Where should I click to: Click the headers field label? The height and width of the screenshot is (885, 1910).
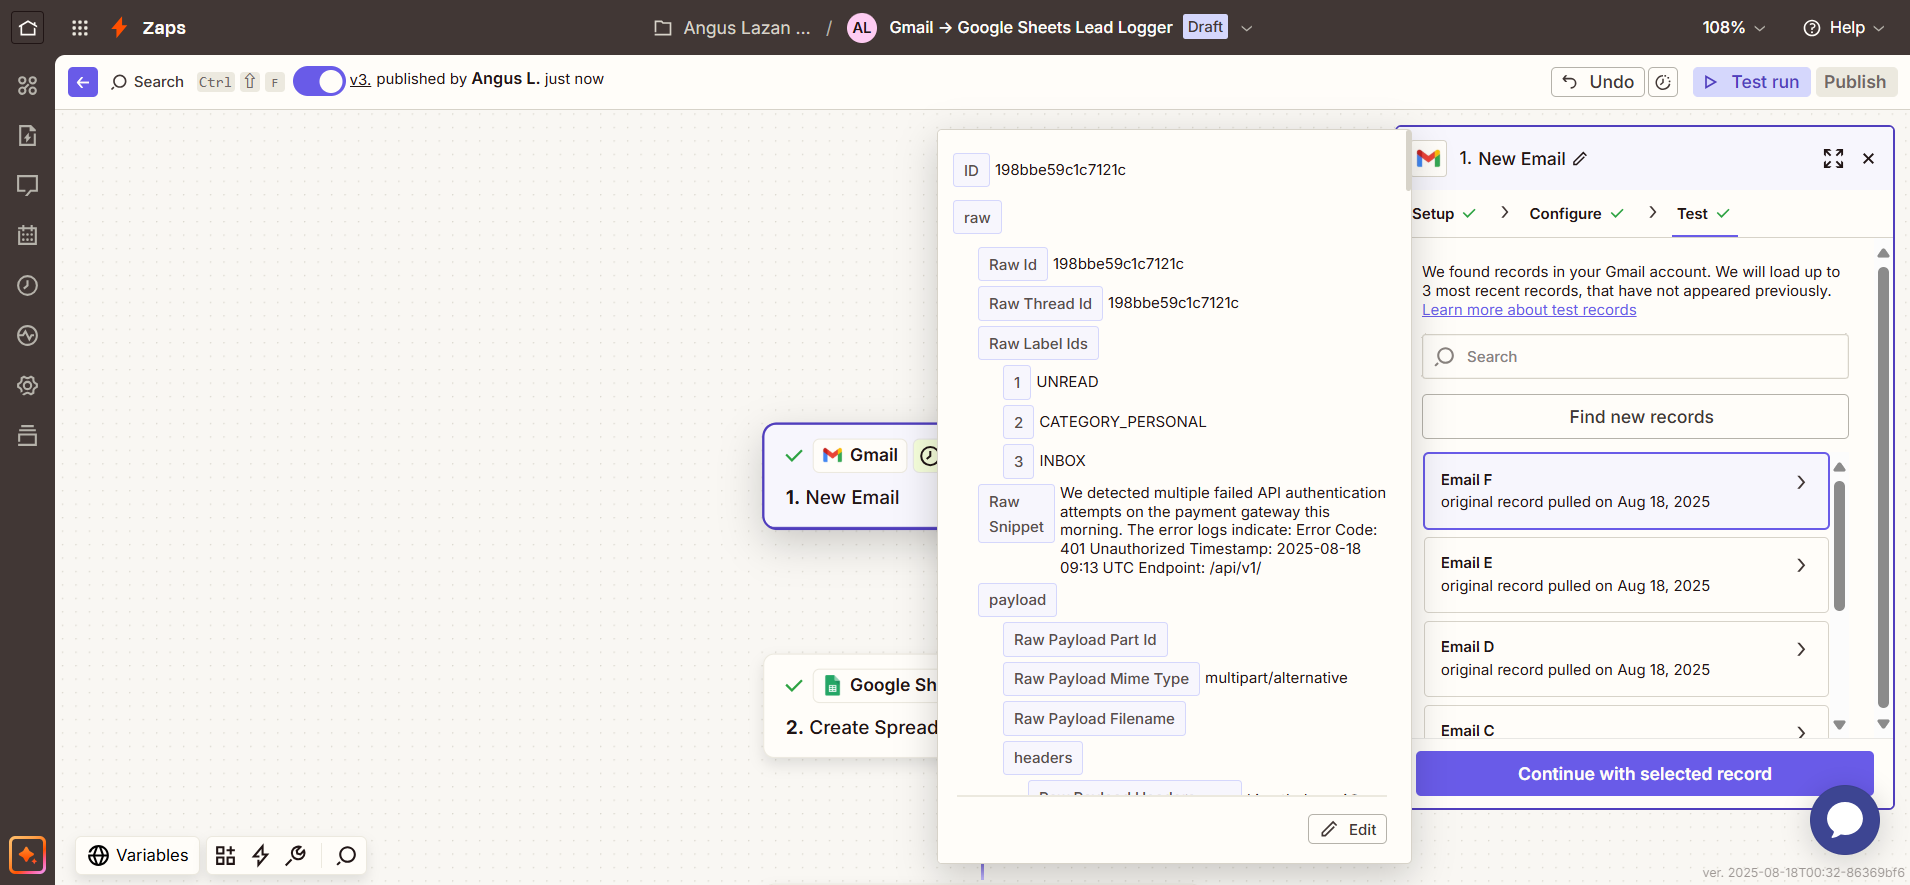[x=1043, y=758]
